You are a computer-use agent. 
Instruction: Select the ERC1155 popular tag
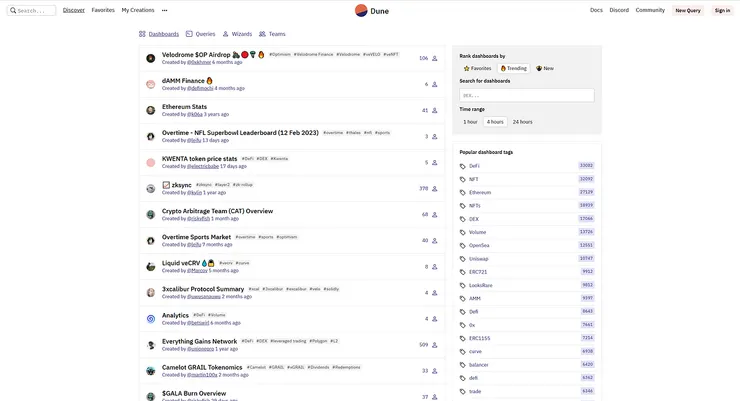479,338
